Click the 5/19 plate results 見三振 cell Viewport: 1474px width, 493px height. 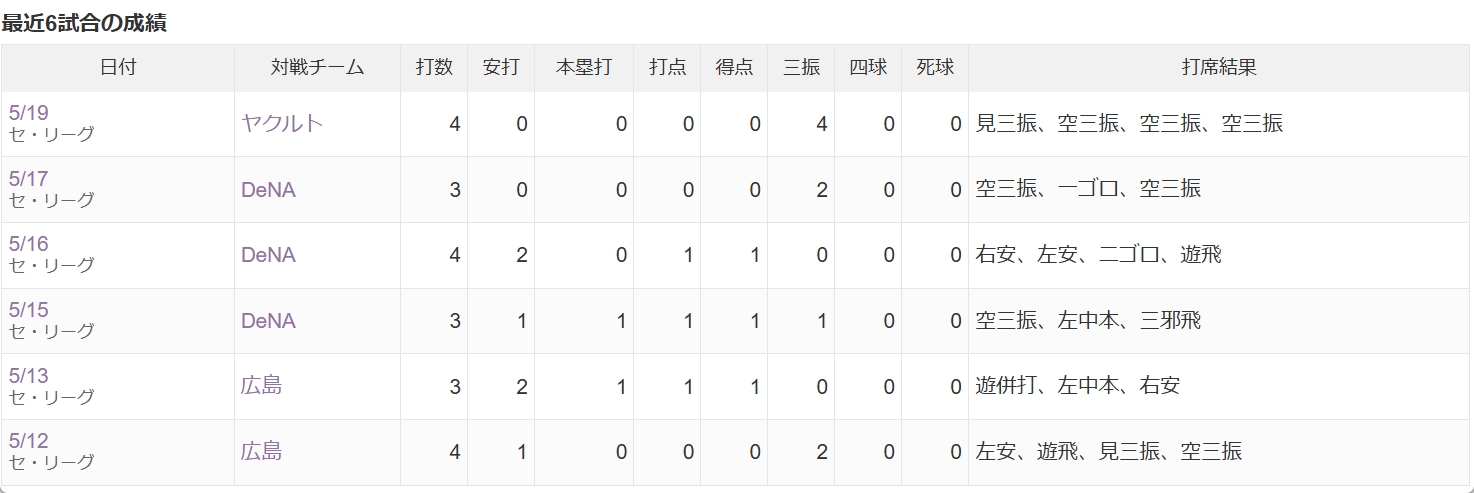pyautogui.click(x=1005, y=123)
